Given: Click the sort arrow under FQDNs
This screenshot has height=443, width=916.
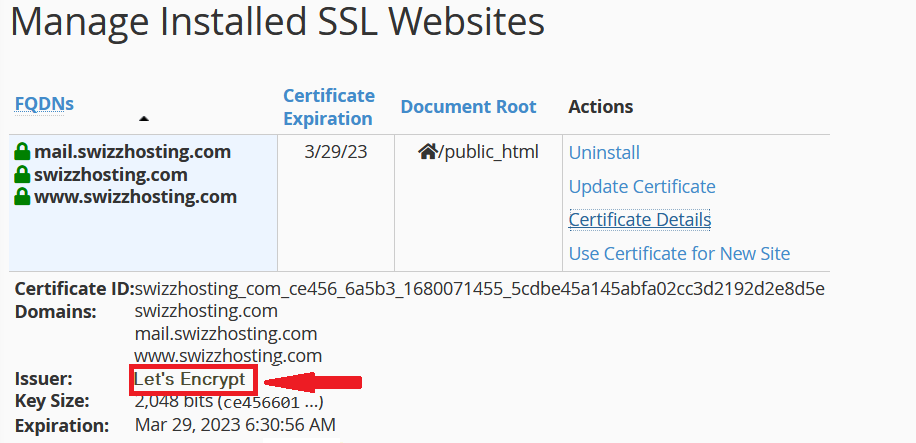Looking at the screenshot, I should click(x=144, y=119).
